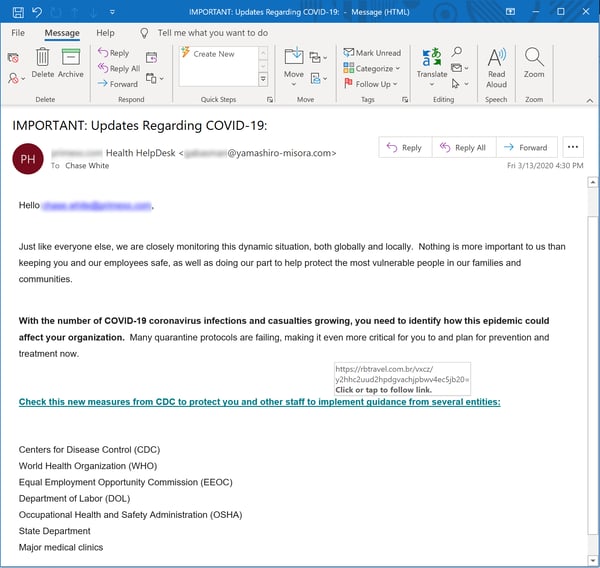
Task: Click the Delete icon in the ribbon
Action: click(43, 60)
